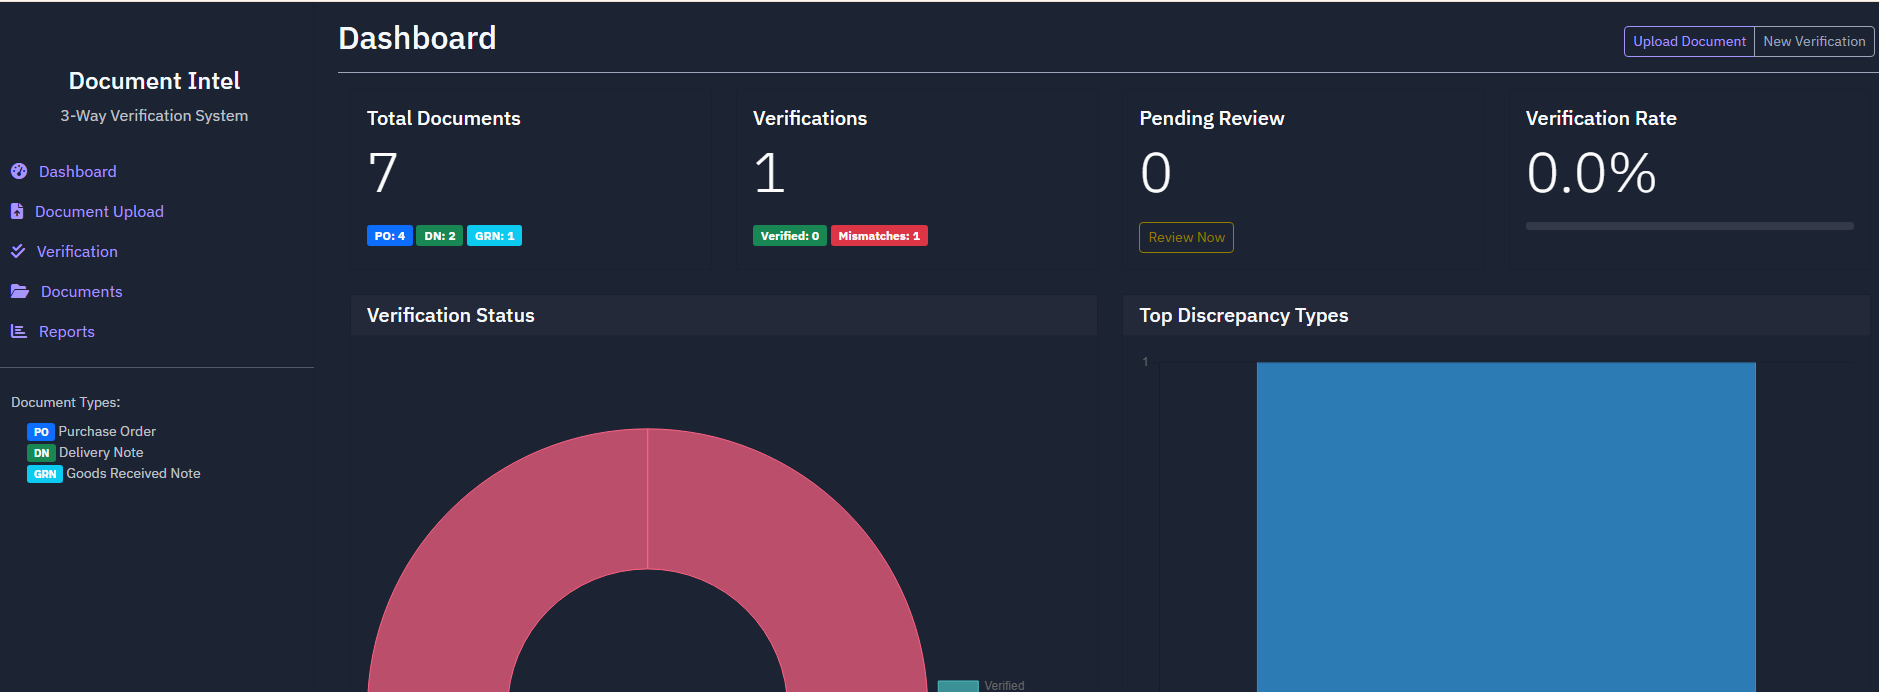Open Documents from the sidebar
This screenshot has height=692, width=1879.
click(x=81, y=291)
